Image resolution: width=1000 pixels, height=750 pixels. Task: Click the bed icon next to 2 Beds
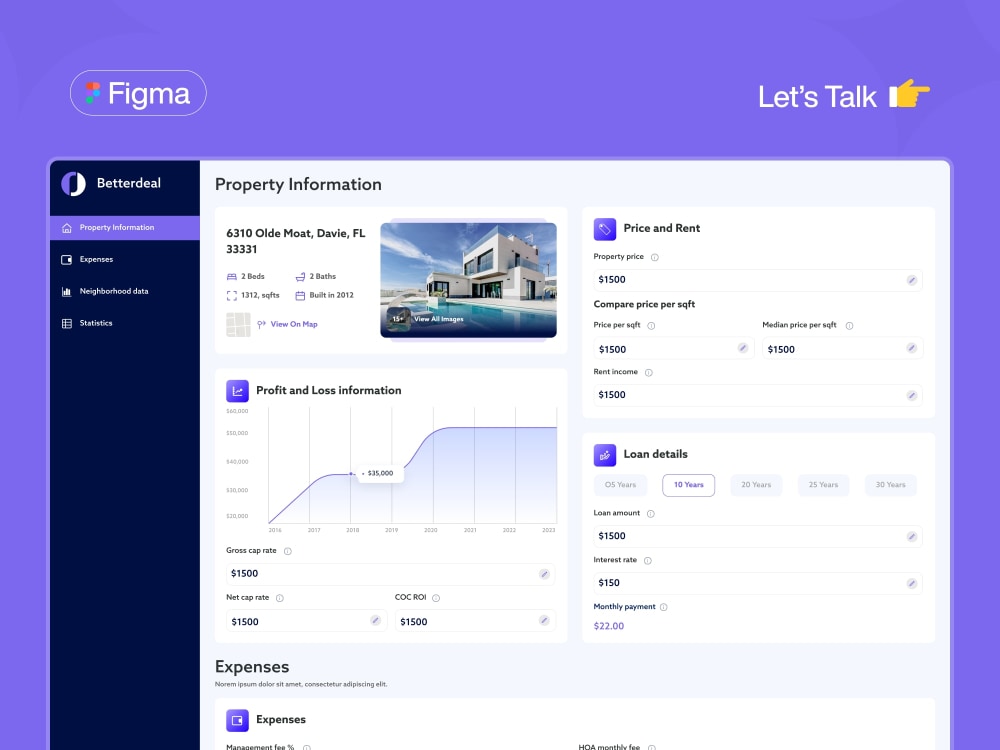(232, 277)
